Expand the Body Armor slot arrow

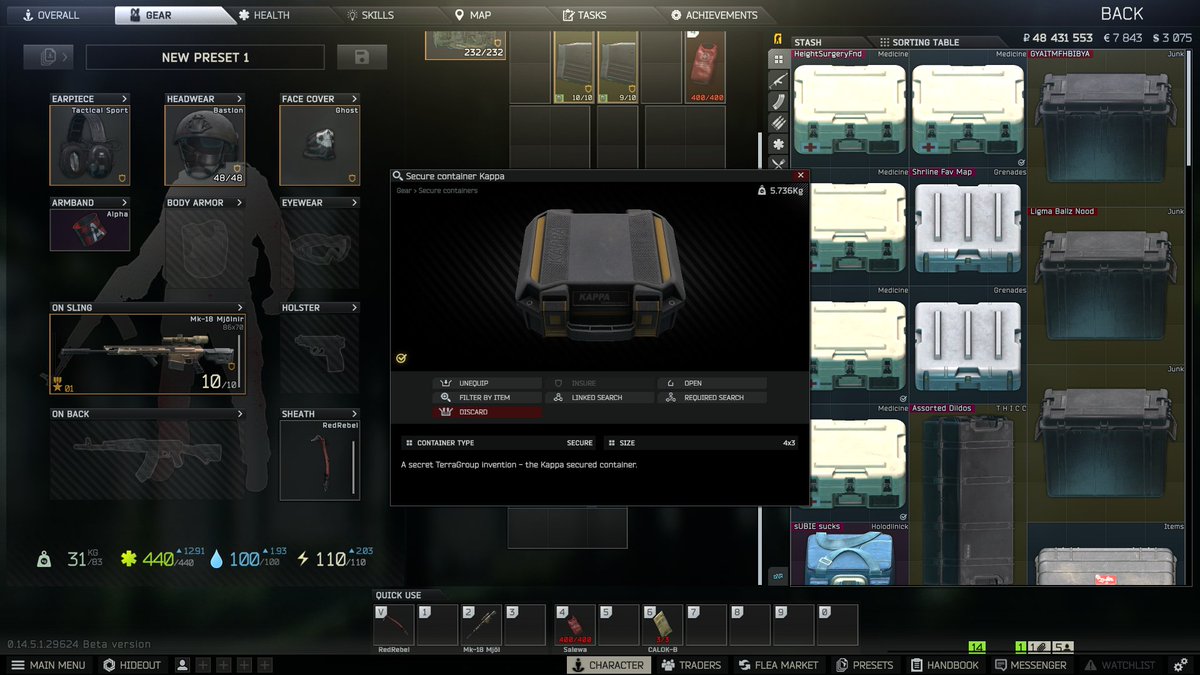239,202
